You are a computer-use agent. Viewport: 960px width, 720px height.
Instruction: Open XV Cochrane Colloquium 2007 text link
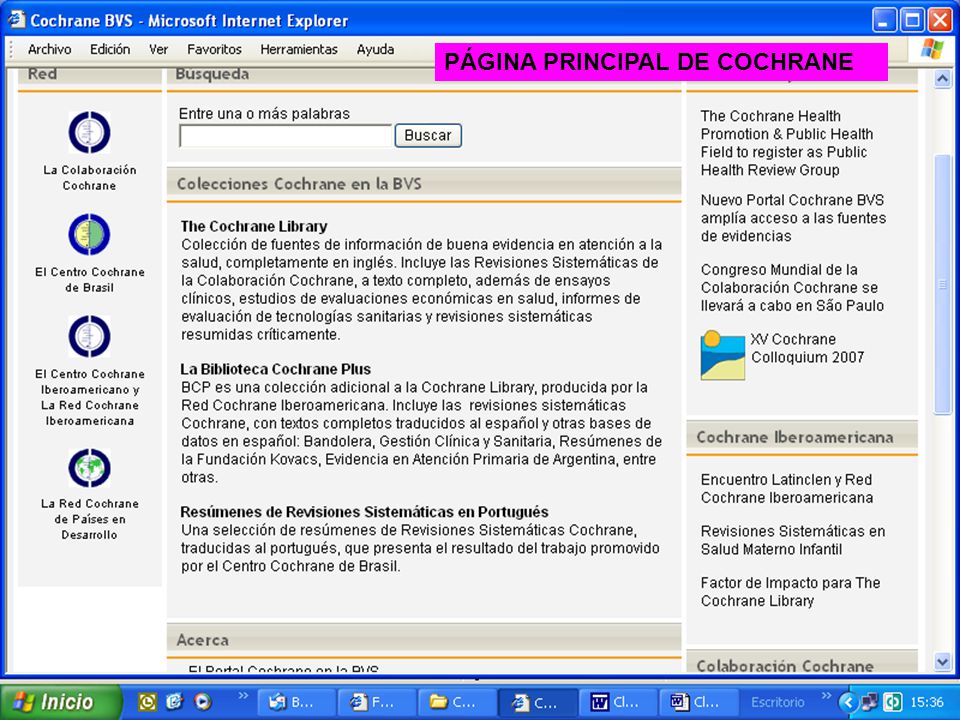point(808,348)
